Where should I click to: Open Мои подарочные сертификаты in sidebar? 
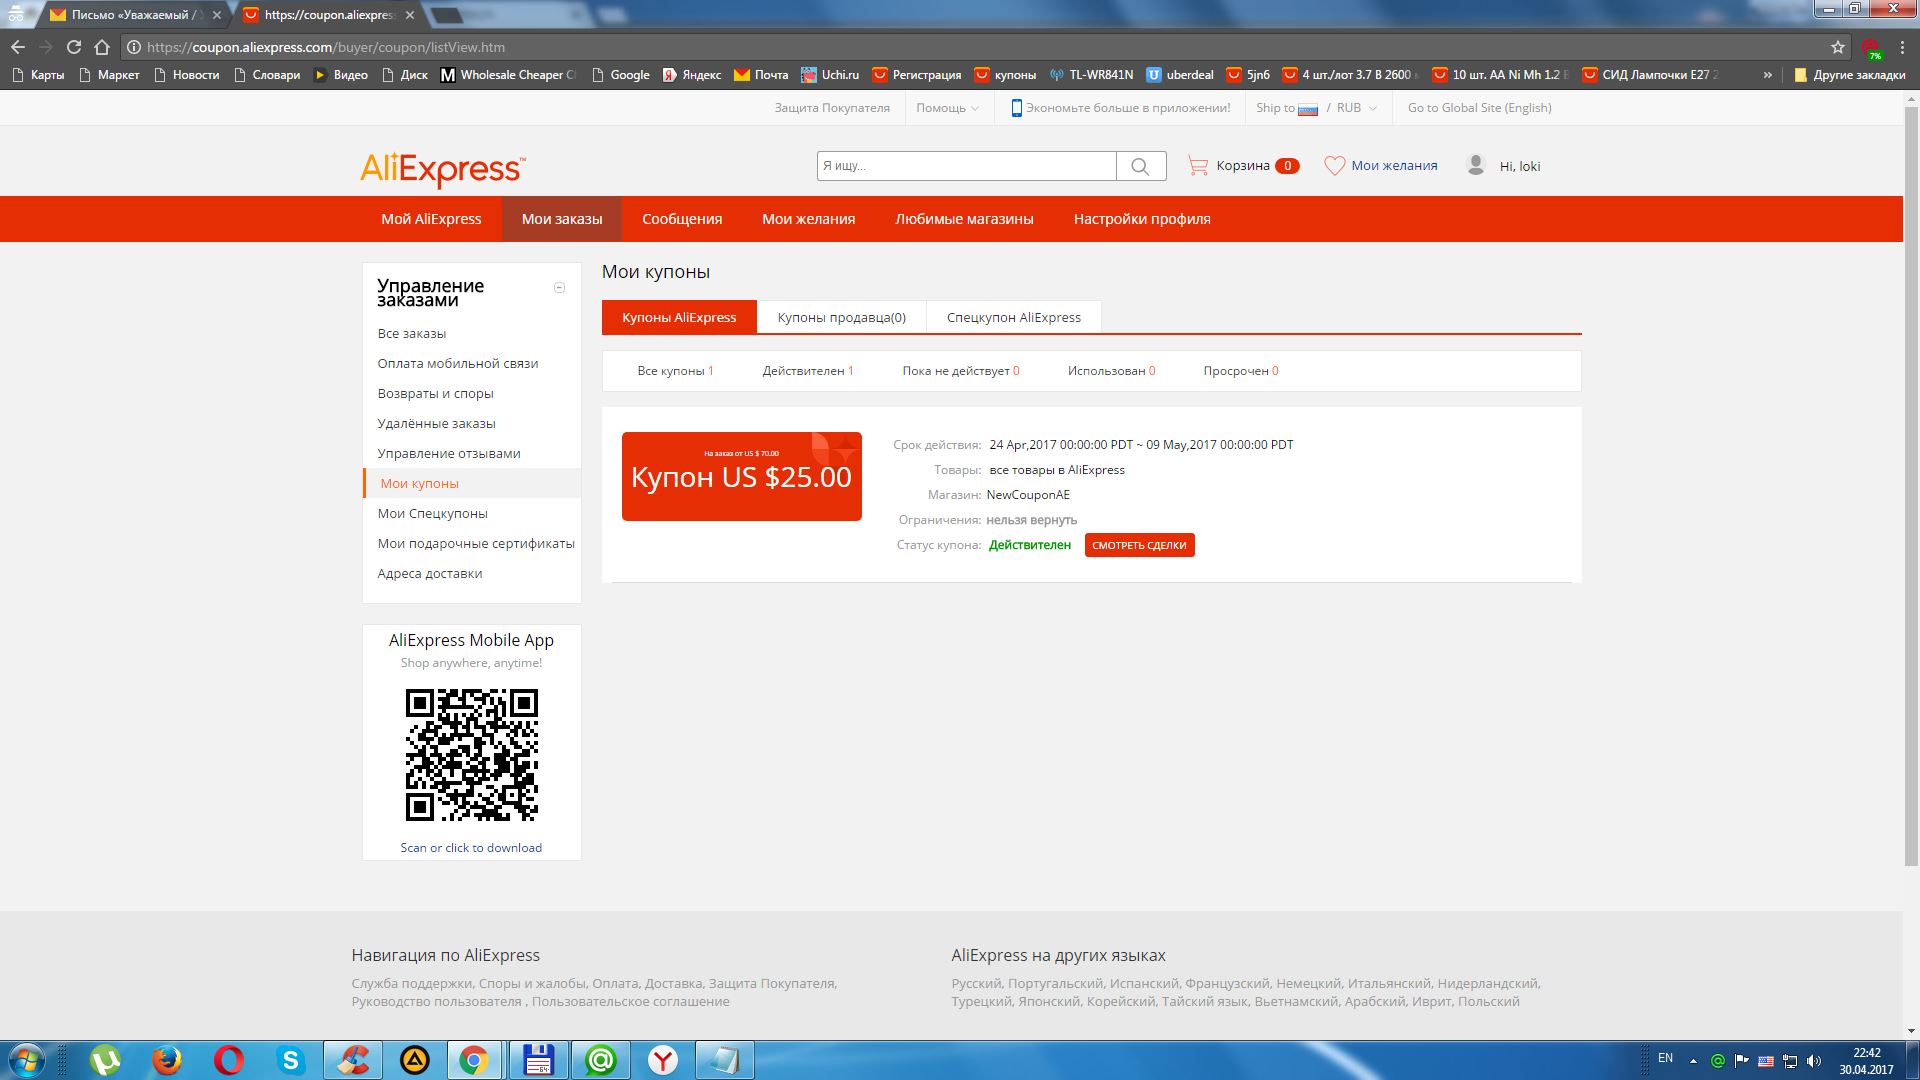point(476,544)
